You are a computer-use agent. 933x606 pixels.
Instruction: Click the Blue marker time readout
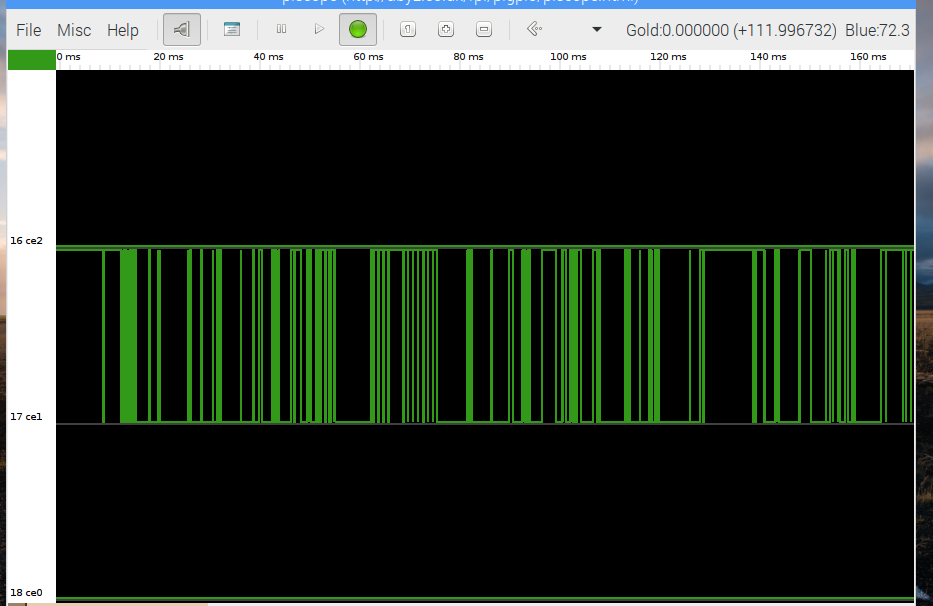877,30
